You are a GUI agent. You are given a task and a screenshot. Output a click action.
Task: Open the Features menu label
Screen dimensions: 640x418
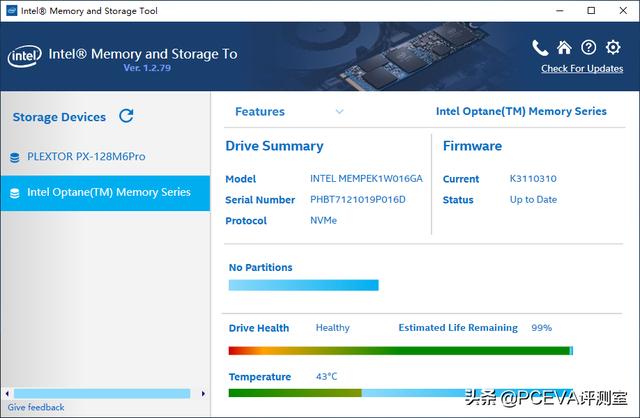point(260,111)
